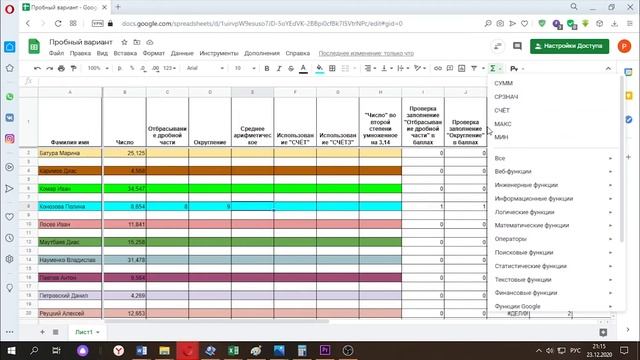The width and height of the screenshot is (640, 360).
Task: Format cell as currency (р.)
Action: [x=120, y=68]
